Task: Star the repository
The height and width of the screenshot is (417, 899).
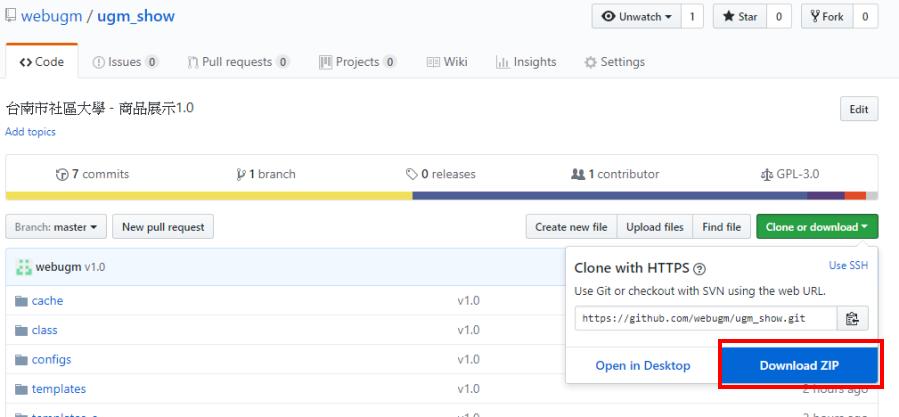Action: pos(740,17)
